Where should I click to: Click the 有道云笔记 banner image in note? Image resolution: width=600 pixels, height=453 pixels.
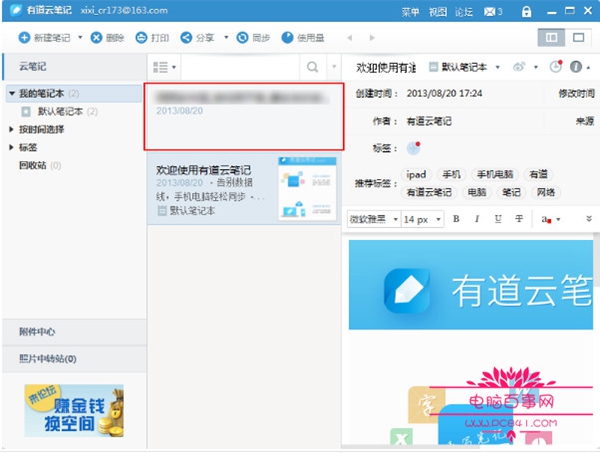point(471,285)
